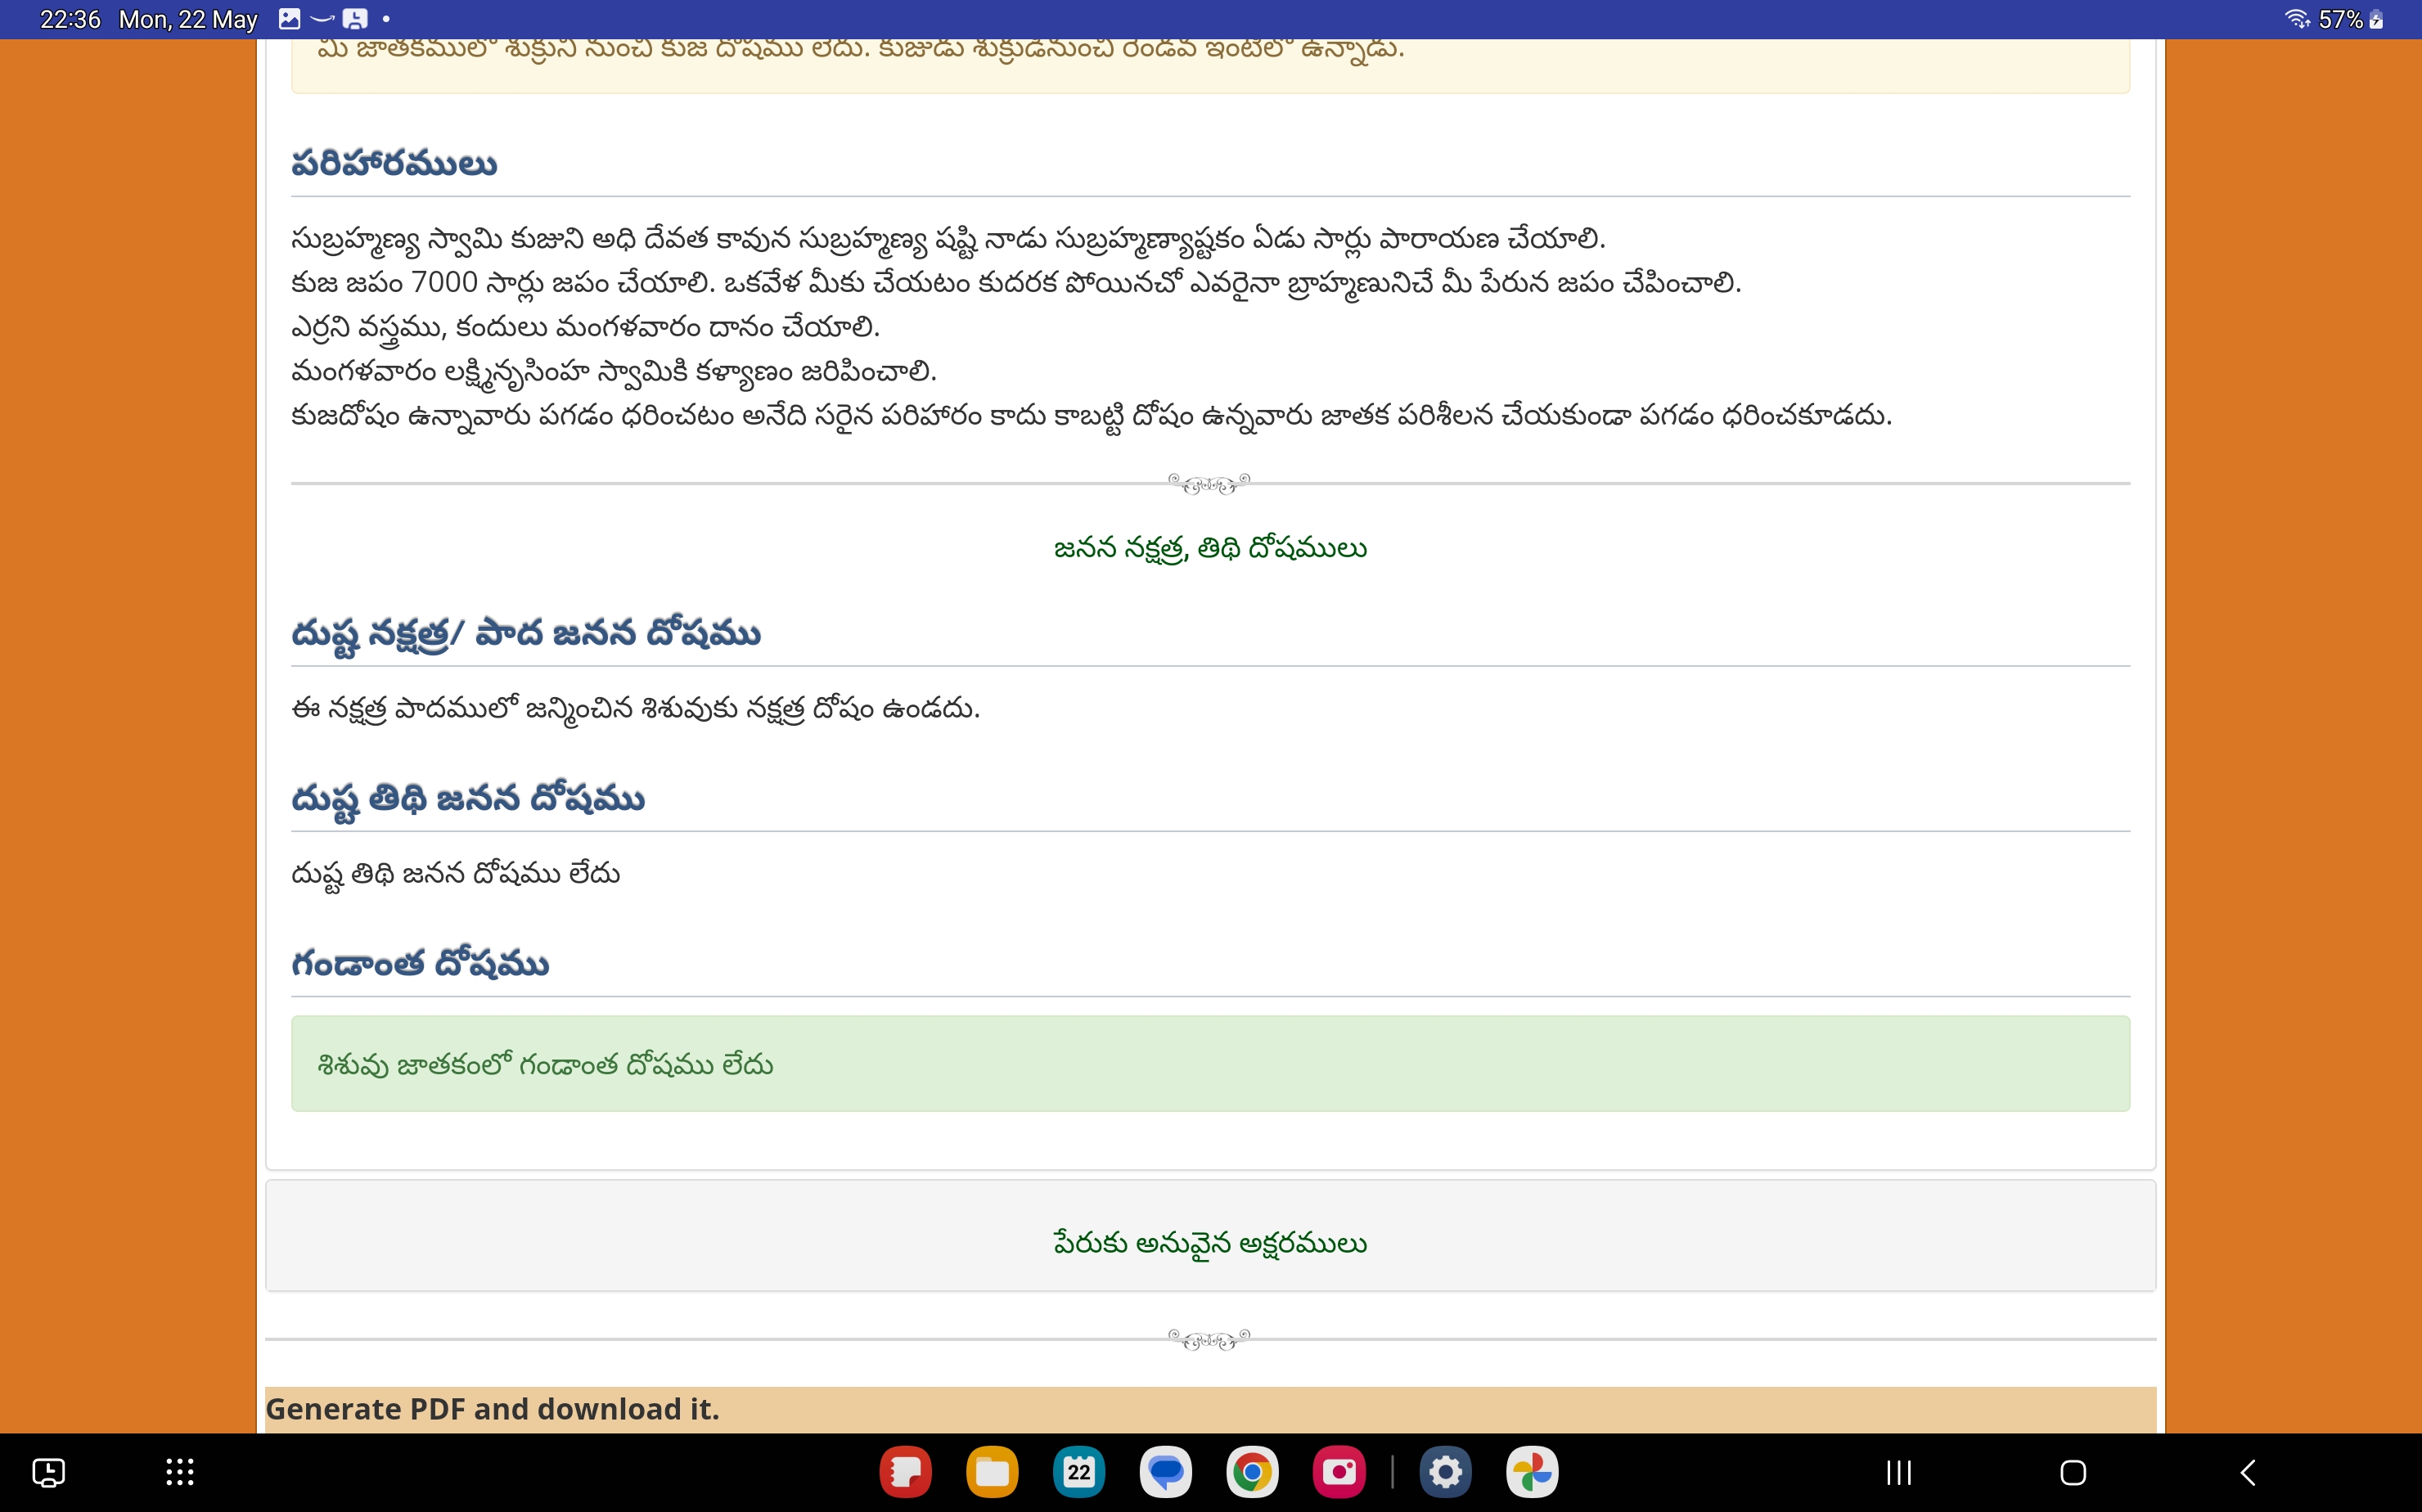Launch the Calendar app showing 22
This screenshot has width=2422, height=1512.
1079,1472
